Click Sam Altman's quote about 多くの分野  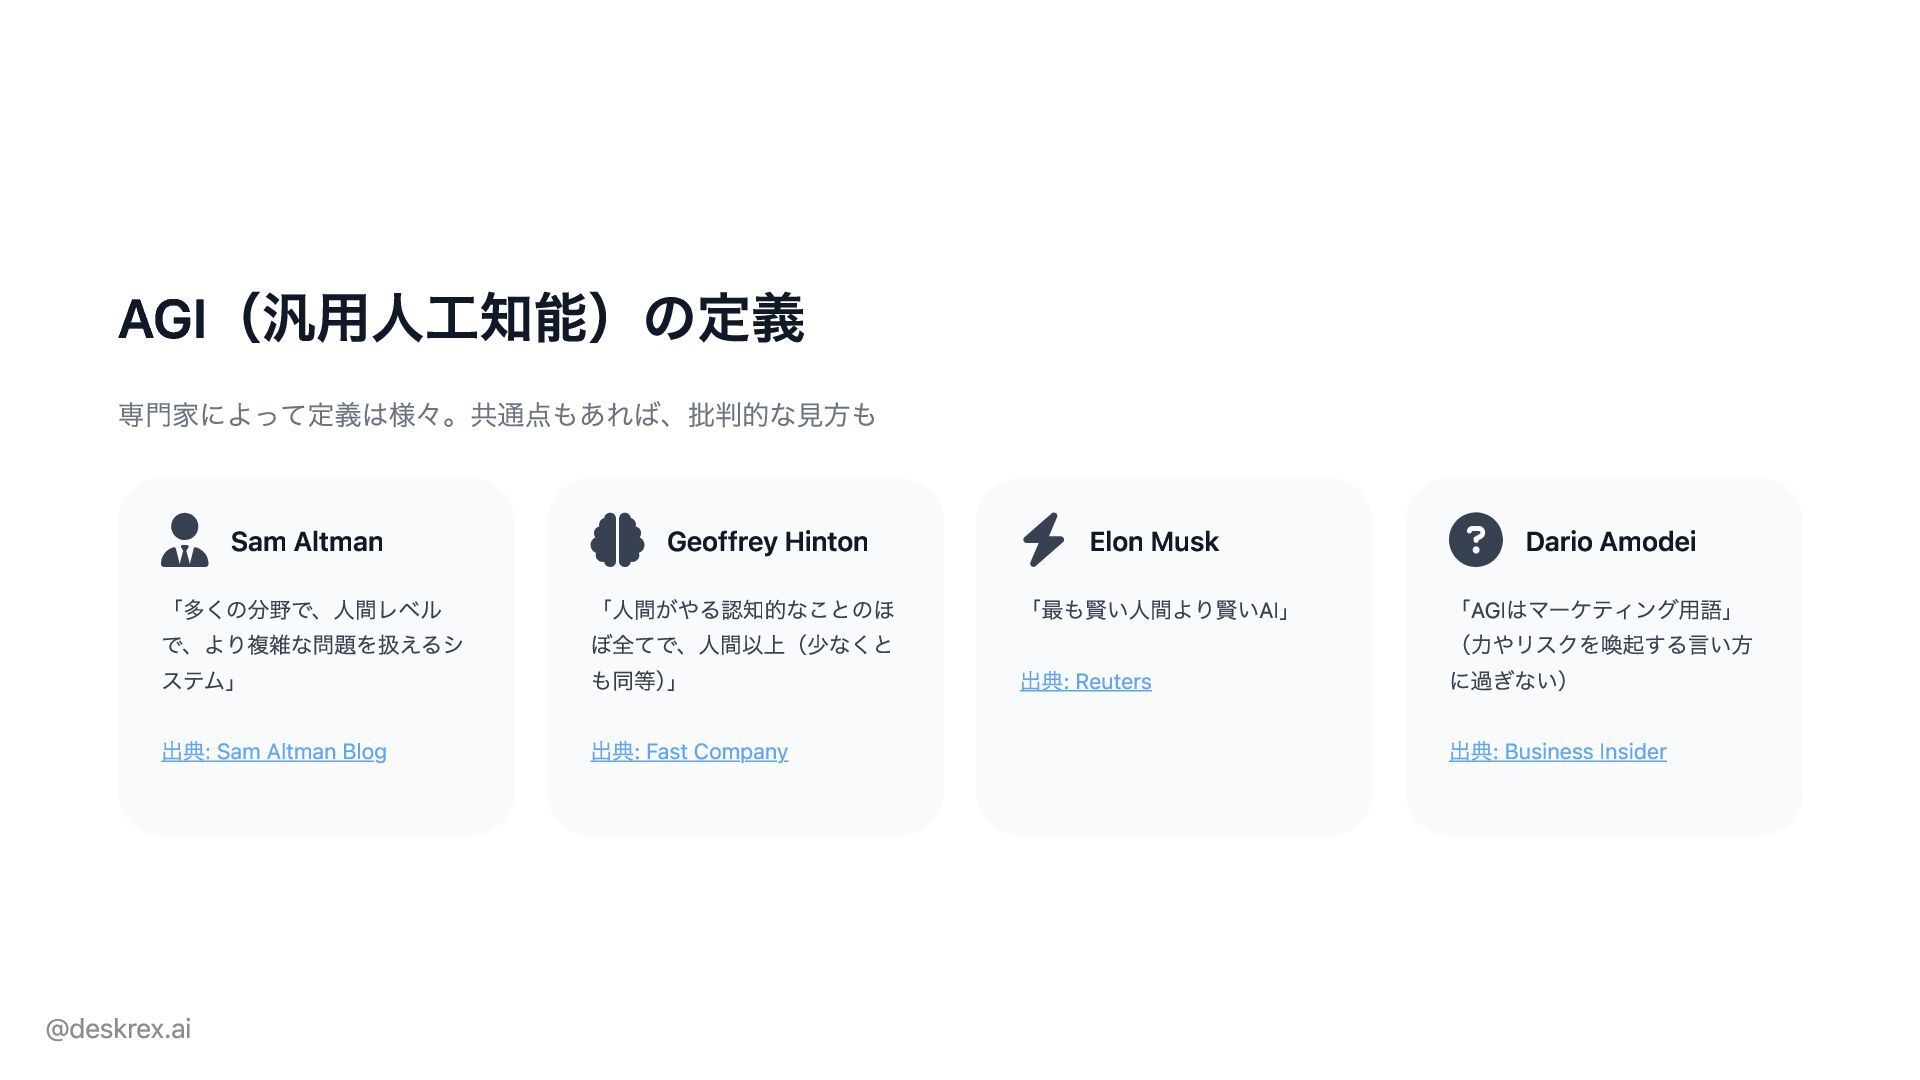(x=312, y=645)
